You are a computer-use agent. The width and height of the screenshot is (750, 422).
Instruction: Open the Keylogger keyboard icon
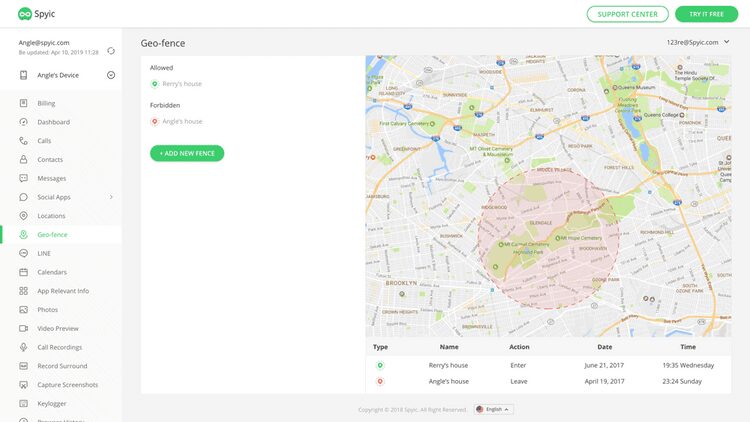click(23, 403)
